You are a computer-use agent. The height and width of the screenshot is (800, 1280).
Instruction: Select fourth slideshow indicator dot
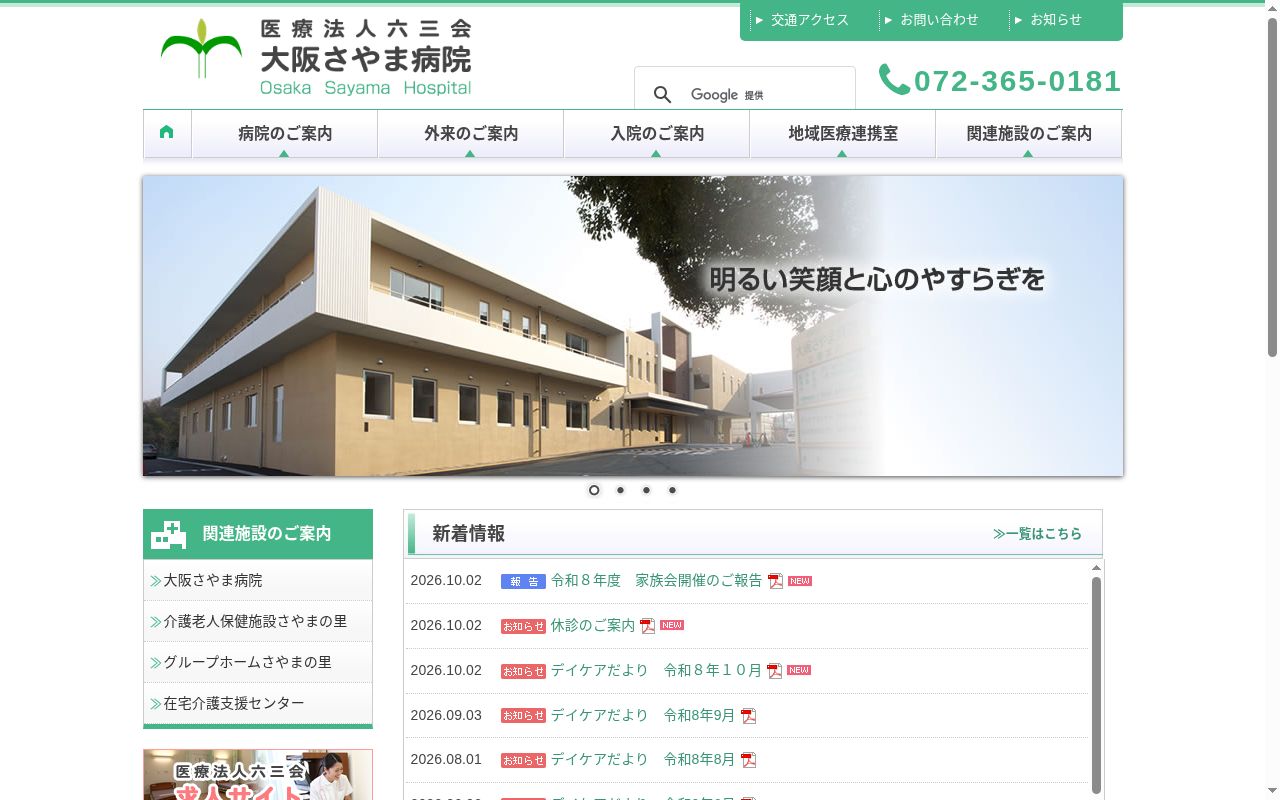click(x=672, y=490)
